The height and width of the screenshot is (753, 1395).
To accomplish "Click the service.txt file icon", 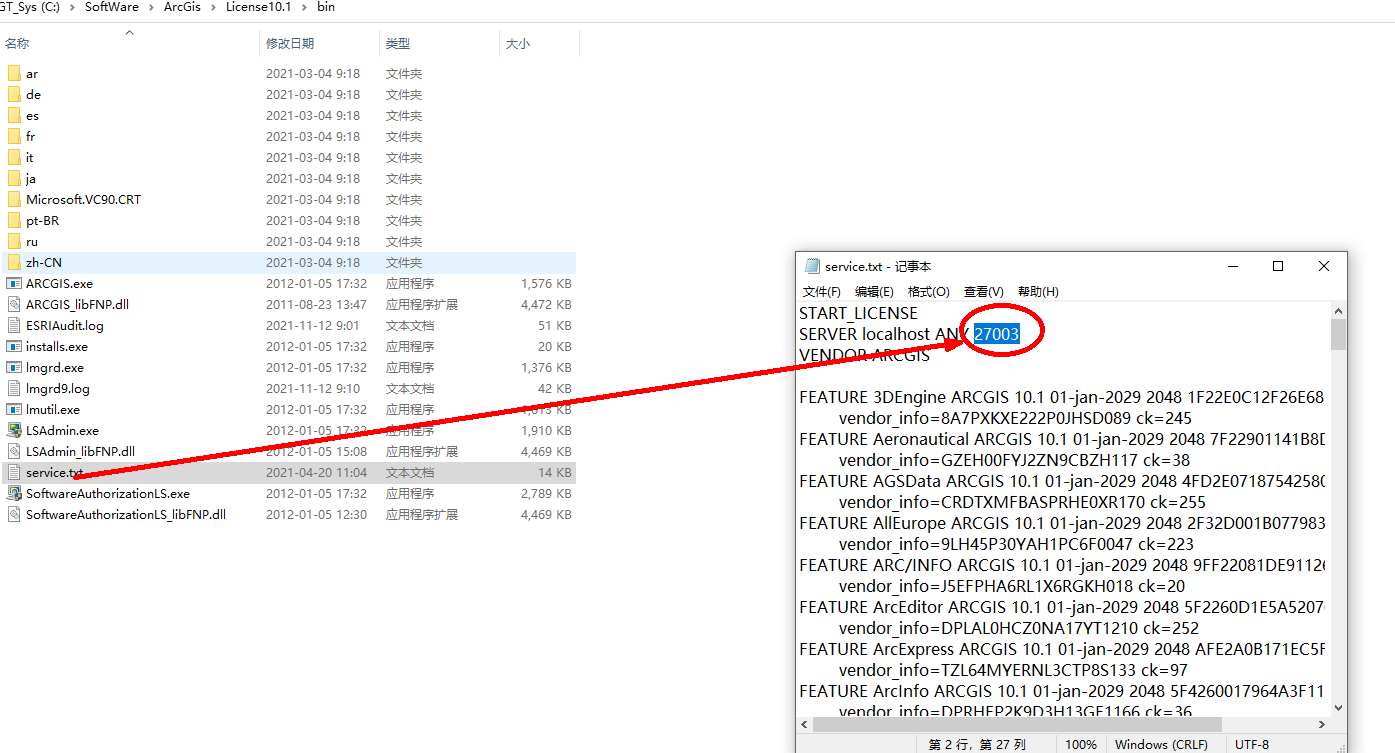I will pos(14,472).
